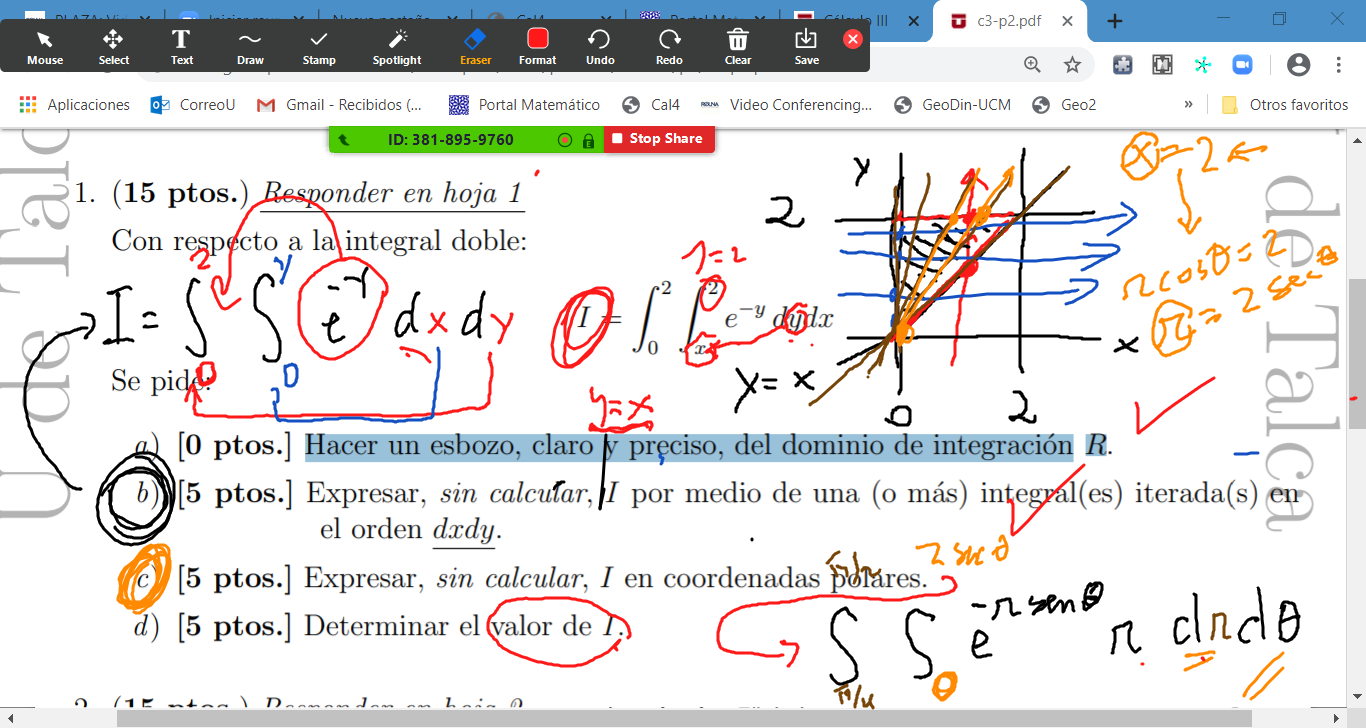Open Cal4 bookmark

click(651, 105)
